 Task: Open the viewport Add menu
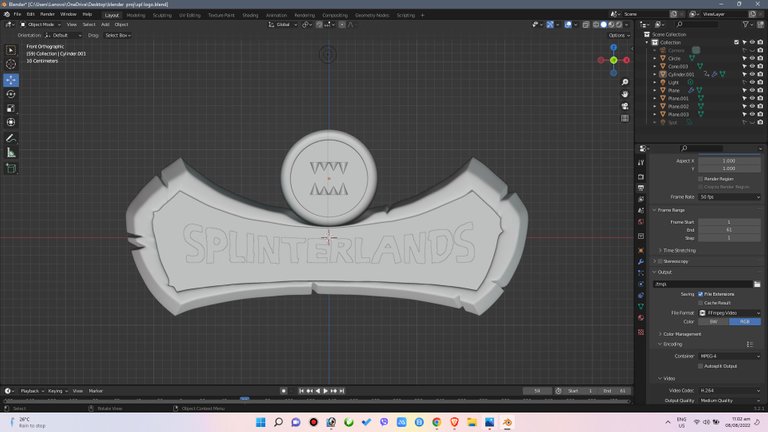(105, 24)
